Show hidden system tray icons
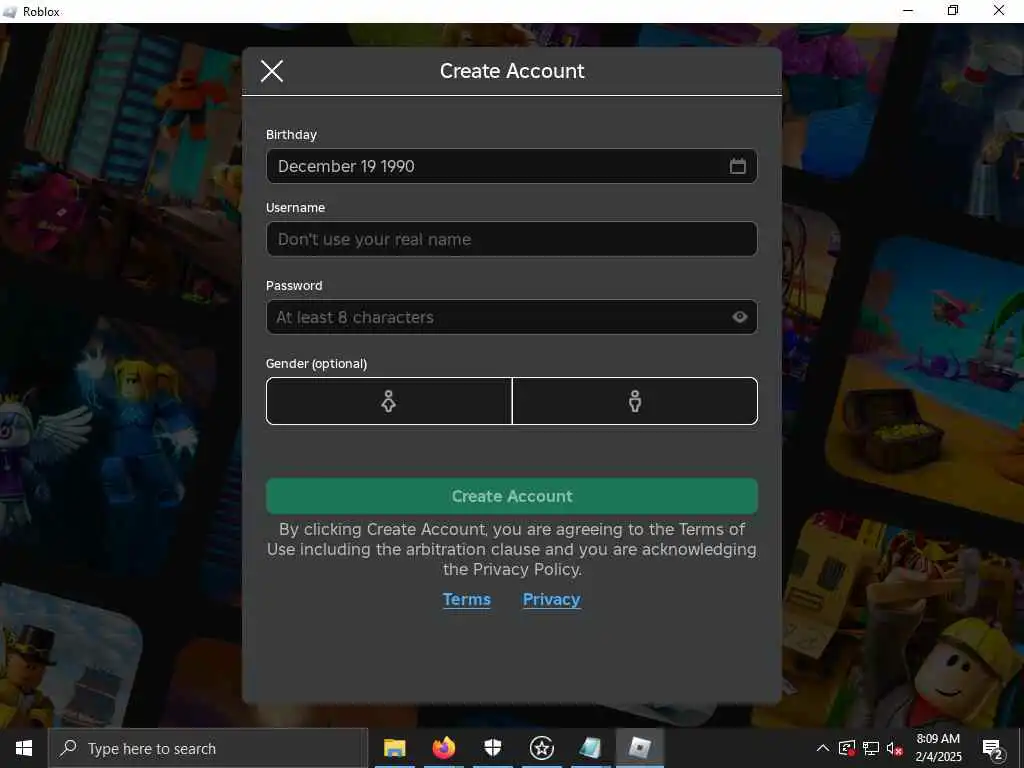Screen dimensions: 1024x768 click(822, 748)
